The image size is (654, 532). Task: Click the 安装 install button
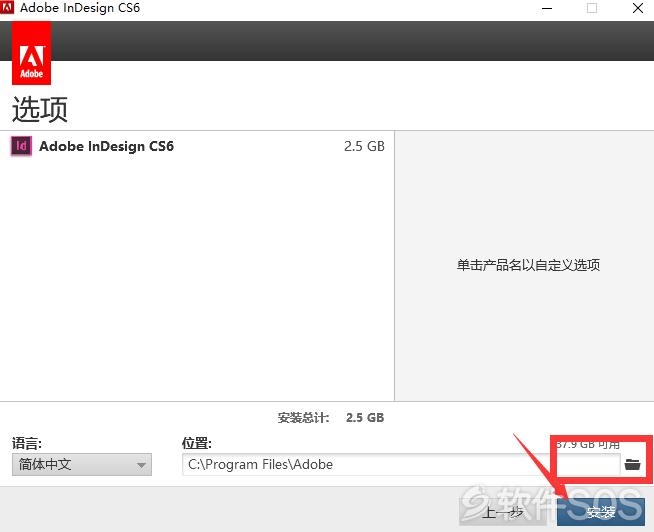coord(601,512)
